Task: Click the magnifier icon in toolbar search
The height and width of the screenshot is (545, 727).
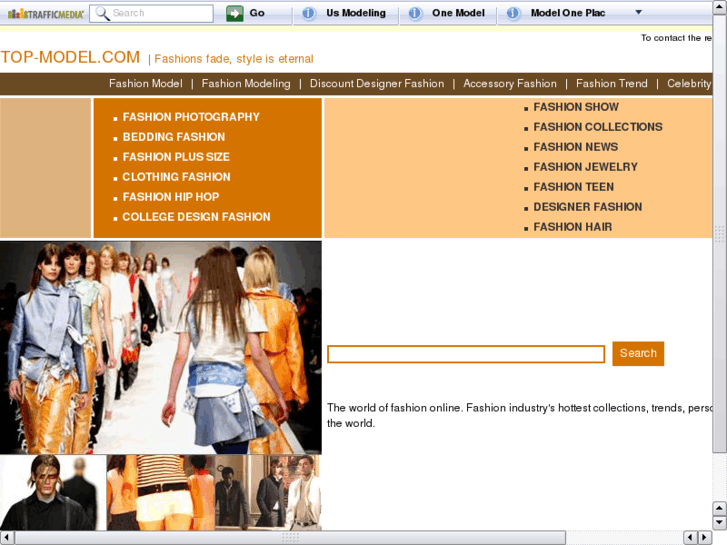Action: (x=102, y=13)
